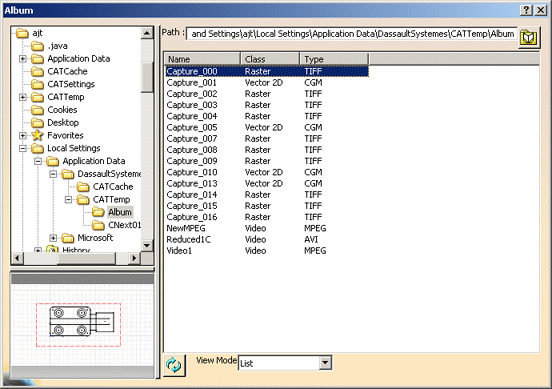Click the tree vertical scrollbar thumb
This screenshot has width=552, height=389.
147,77
